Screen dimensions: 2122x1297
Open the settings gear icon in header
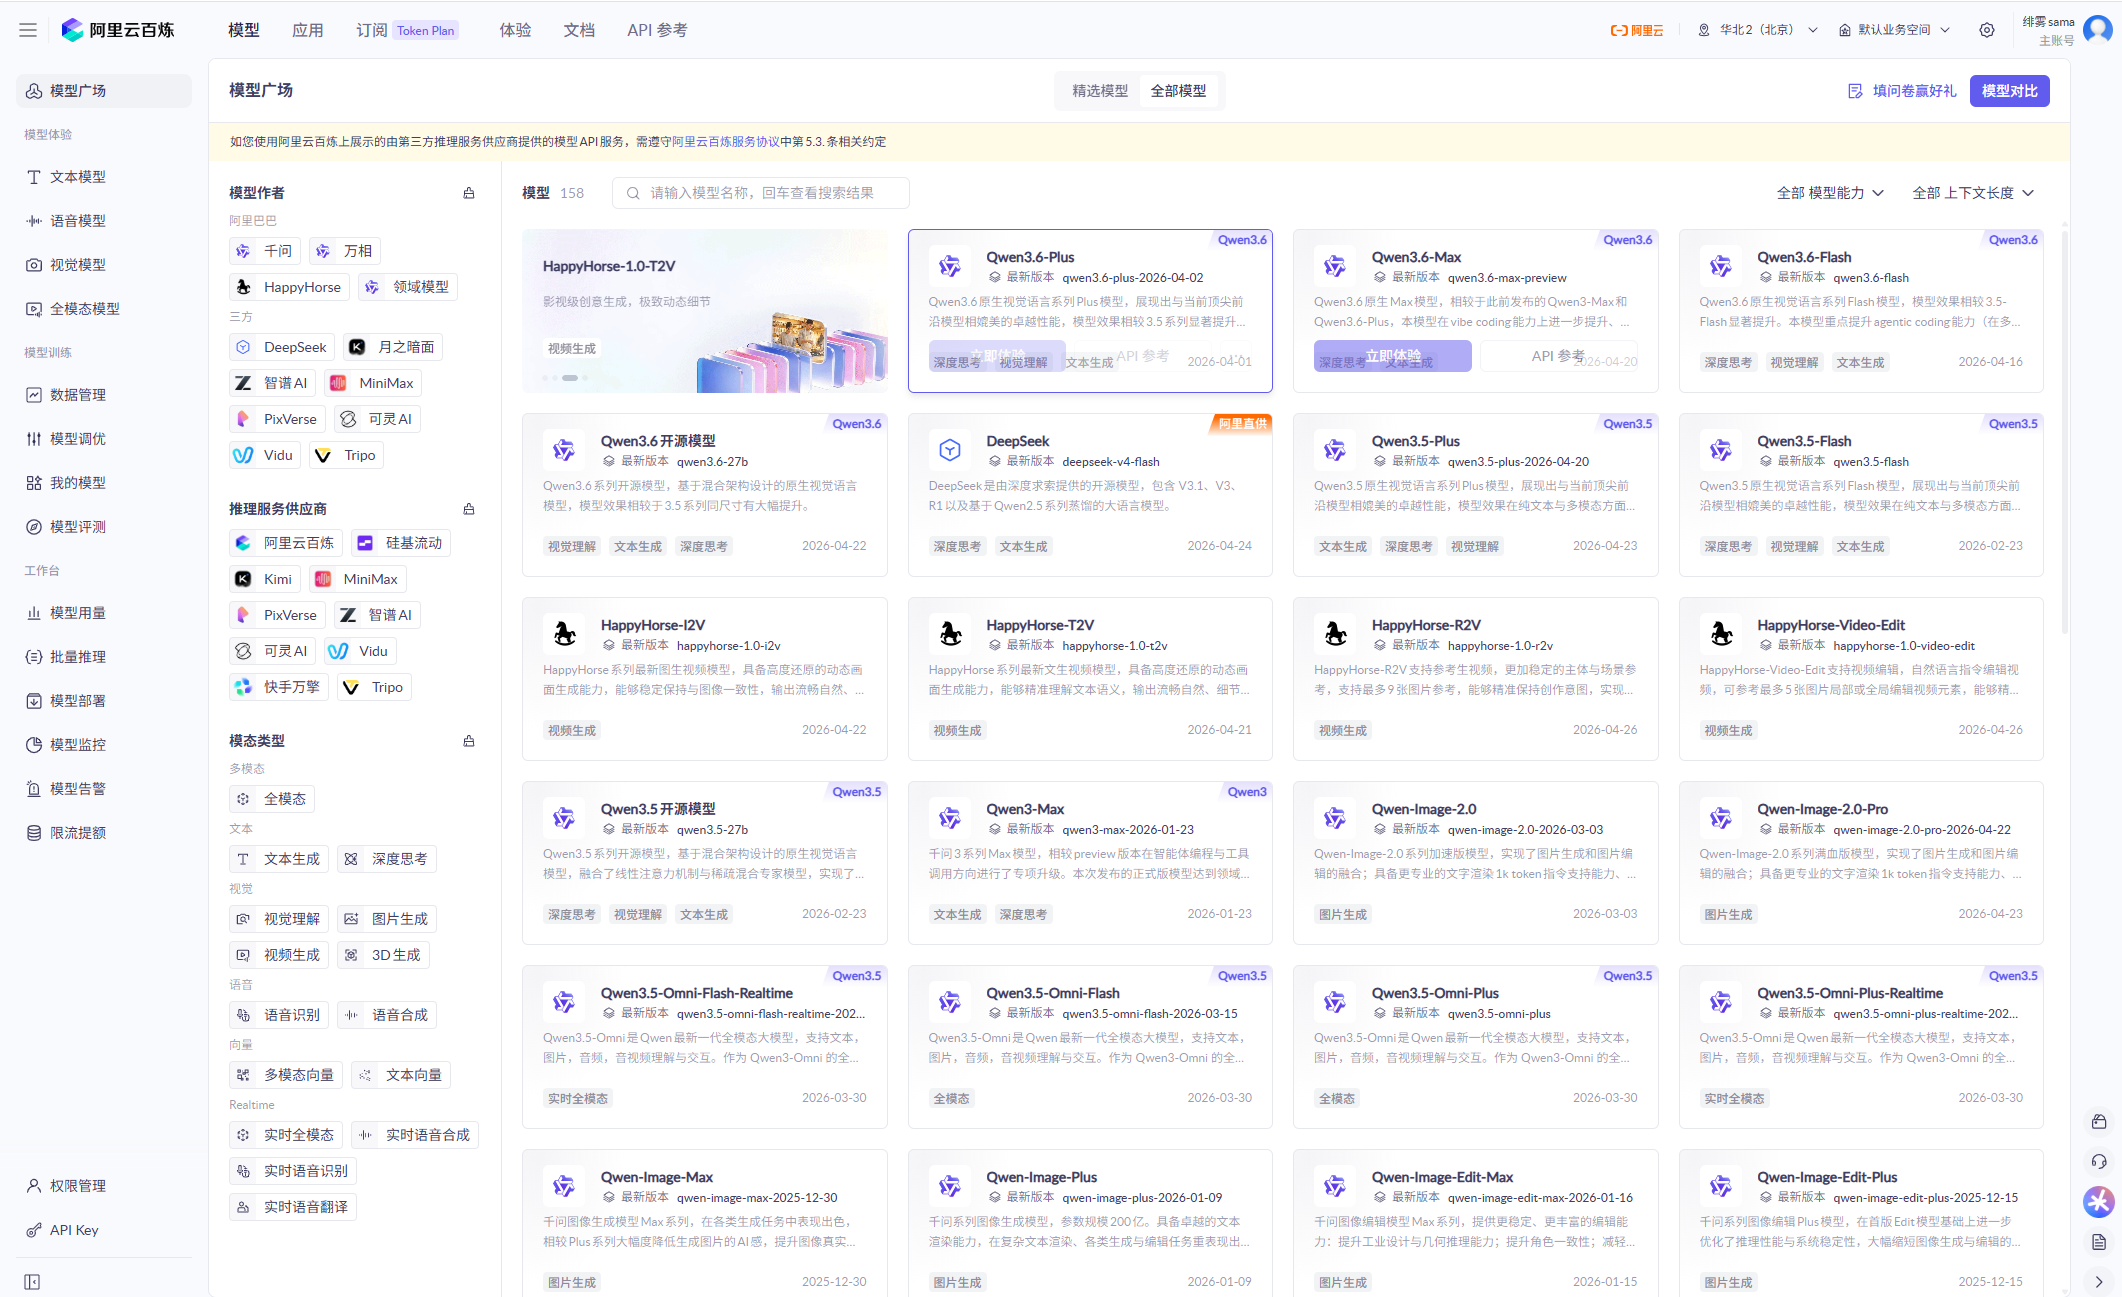click(x=1987, y=30)
